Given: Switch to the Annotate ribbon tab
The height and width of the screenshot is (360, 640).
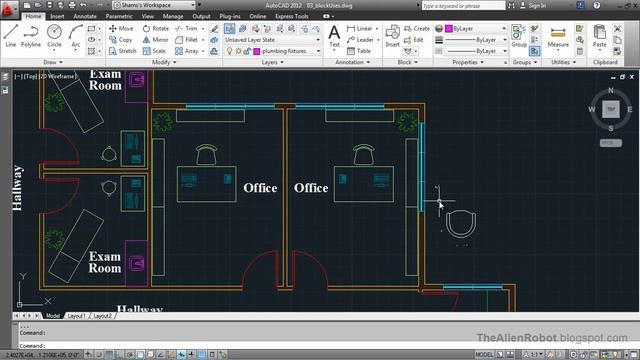Looking at the screenshot, I should 85,16.
